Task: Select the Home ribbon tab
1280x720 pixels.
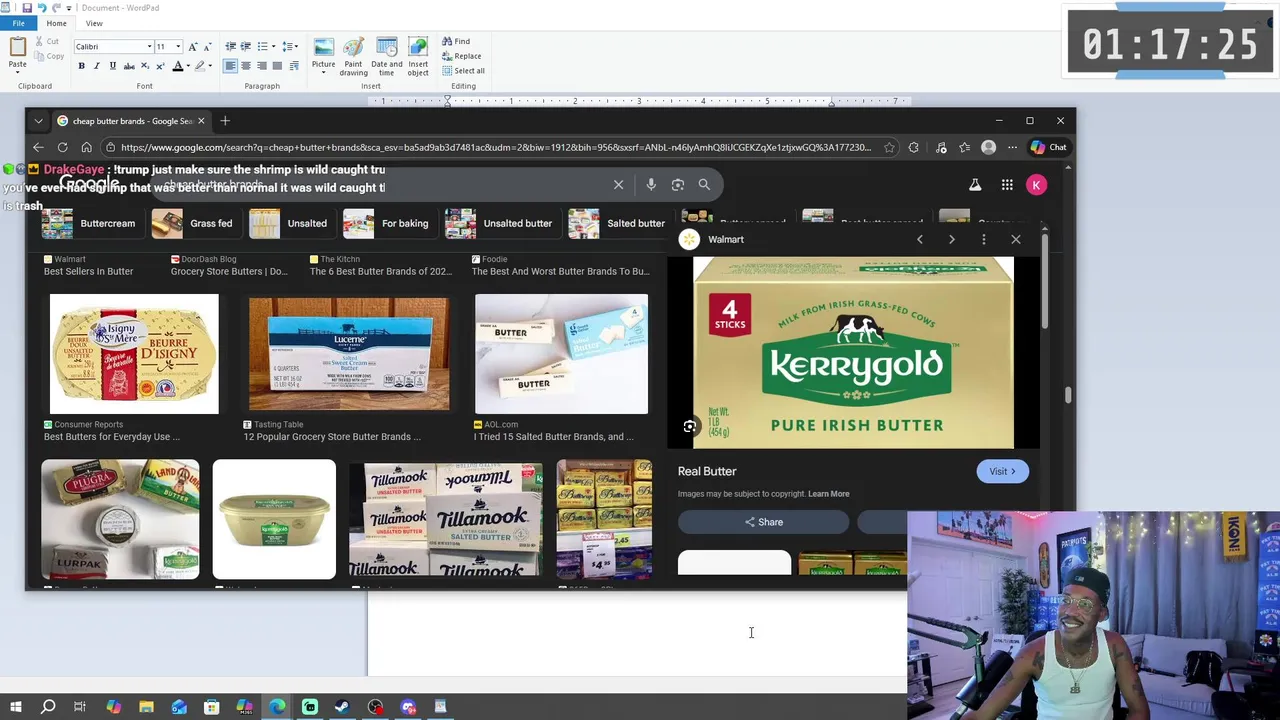Action: click(56, 23)
